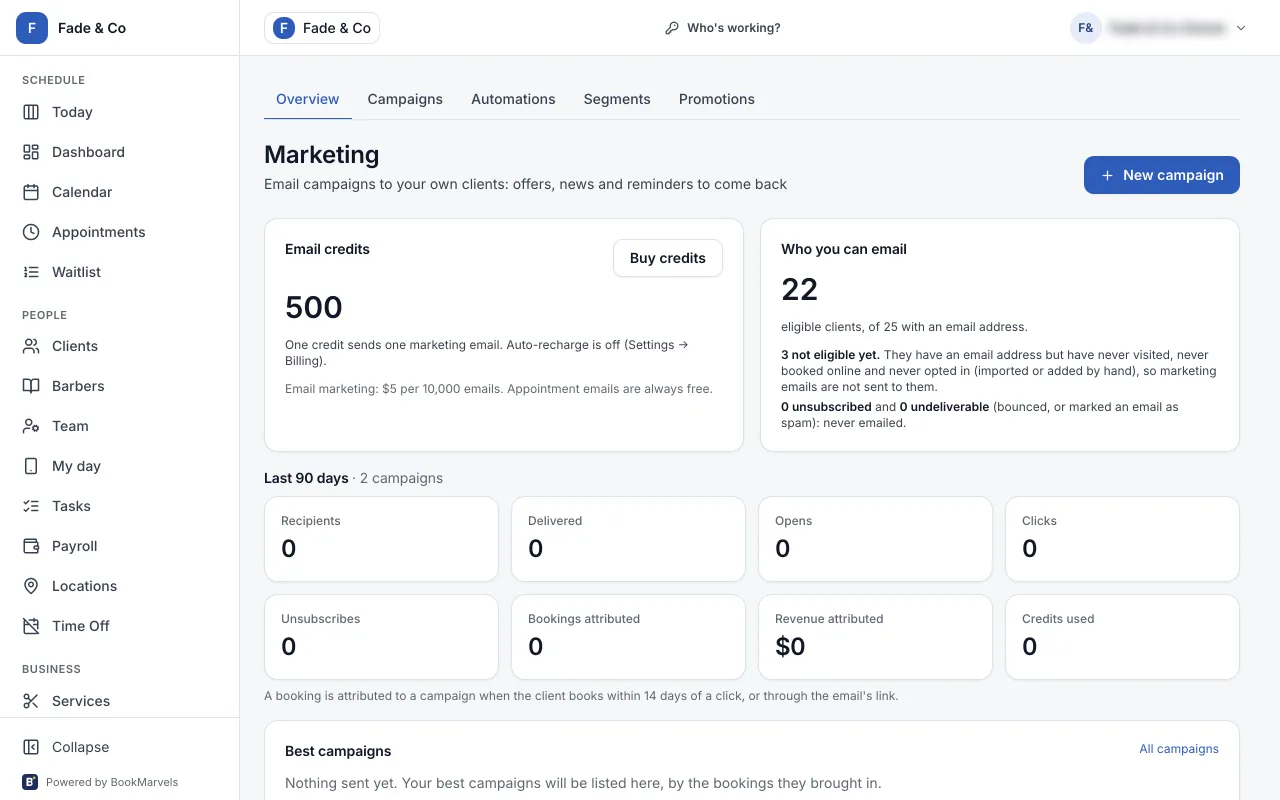Click the Locations pin icon
Image resolution: width=1280 pixels, height=800 pixels.
click(x=31, y=586)
